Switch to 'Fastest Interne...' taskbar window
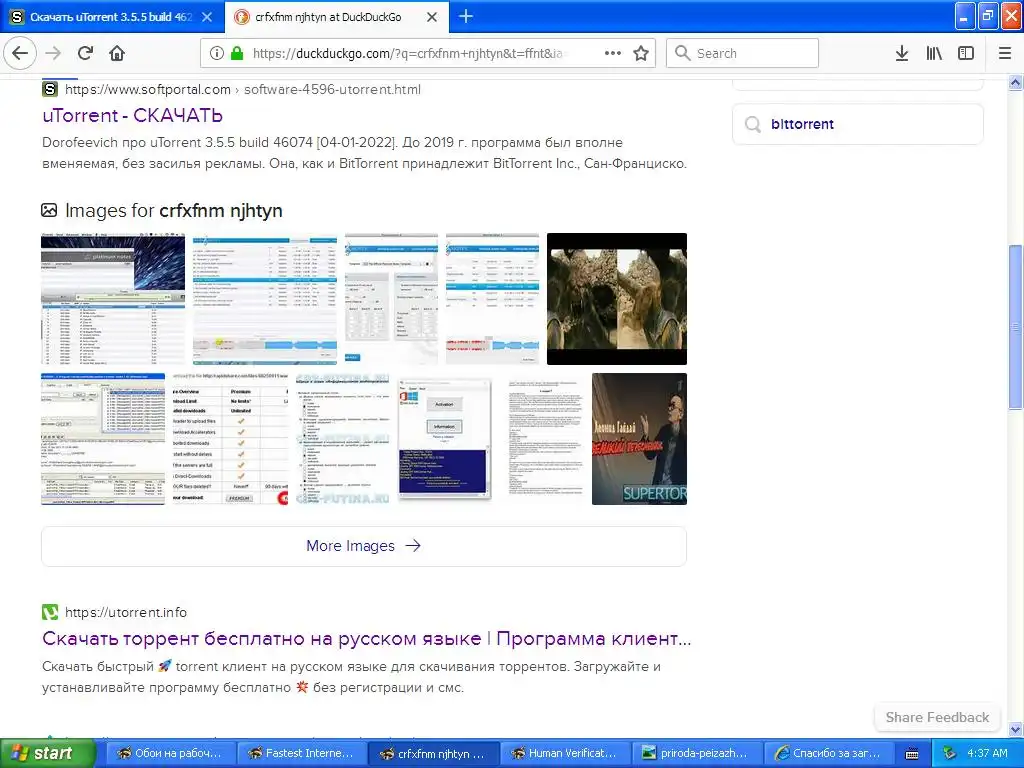The width and height of the screenshot is (1024, 768). tap(301, 754)
